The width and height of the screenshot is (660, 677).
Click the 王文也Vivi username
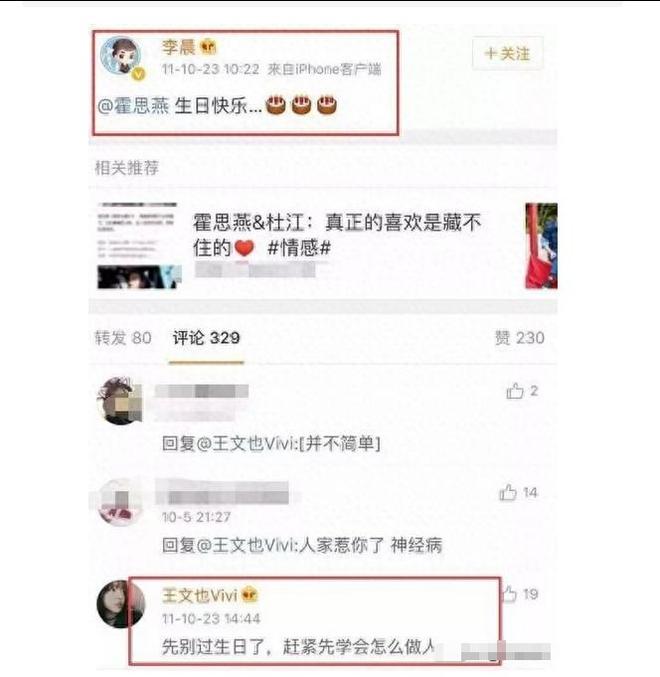pyautogui.click(x=199, y=595)
